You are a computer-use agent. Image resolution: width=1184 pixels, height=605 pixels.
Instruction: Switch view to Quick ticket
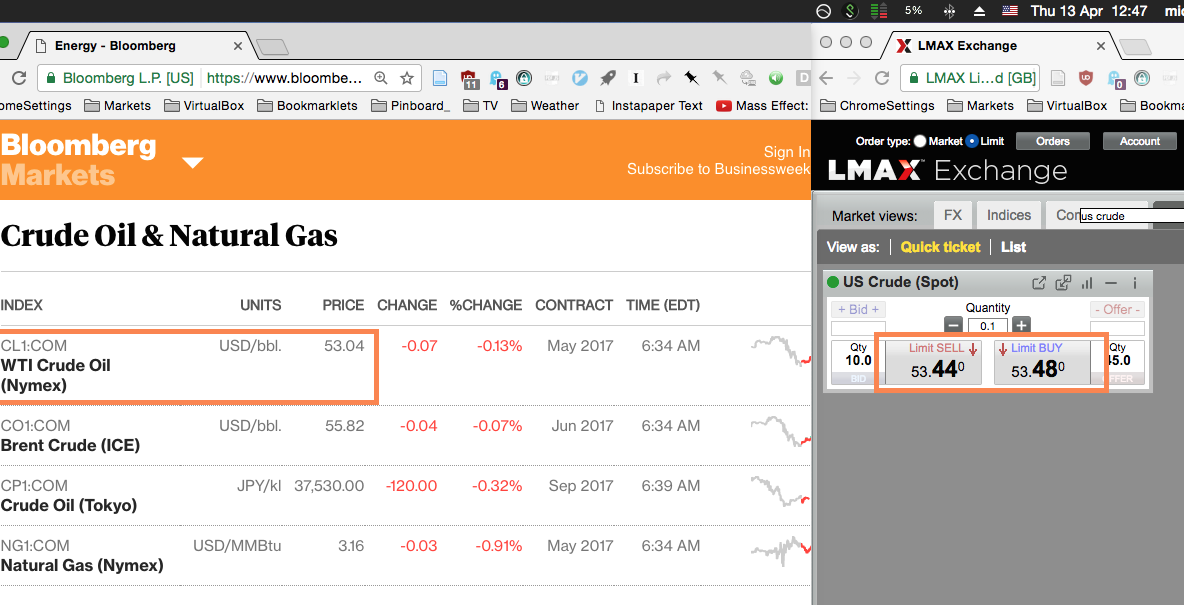coord(940,247)
